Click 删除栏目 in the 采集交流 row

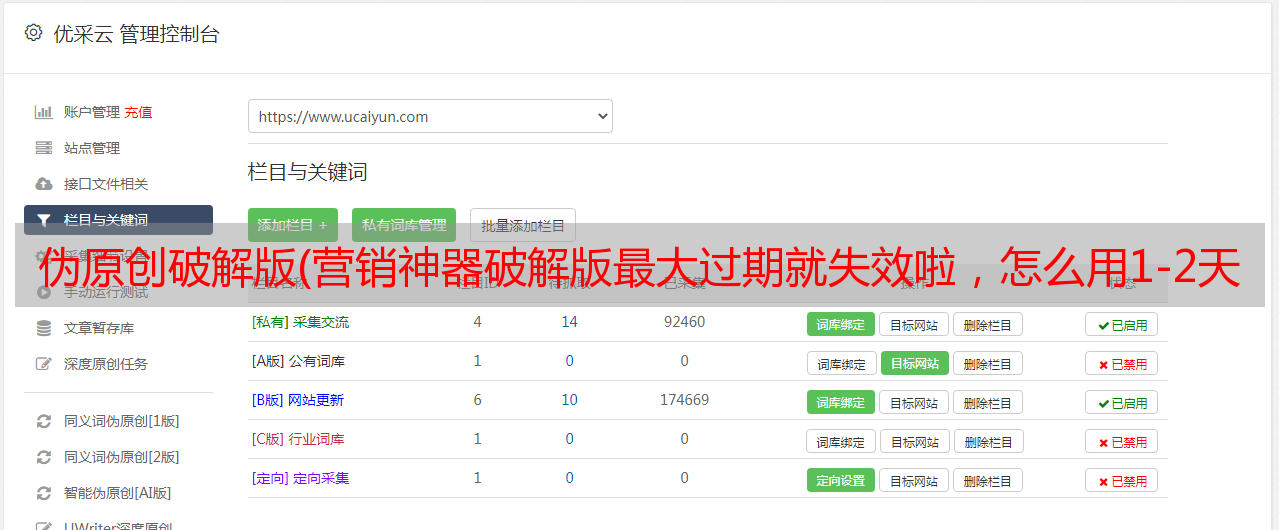[987, 324]
